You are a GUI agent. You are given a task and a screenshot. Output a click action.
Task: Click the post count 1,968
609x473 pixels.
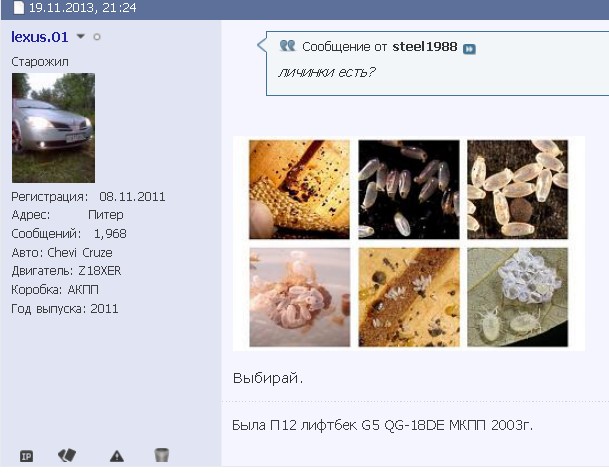click(x=110, y=233)
